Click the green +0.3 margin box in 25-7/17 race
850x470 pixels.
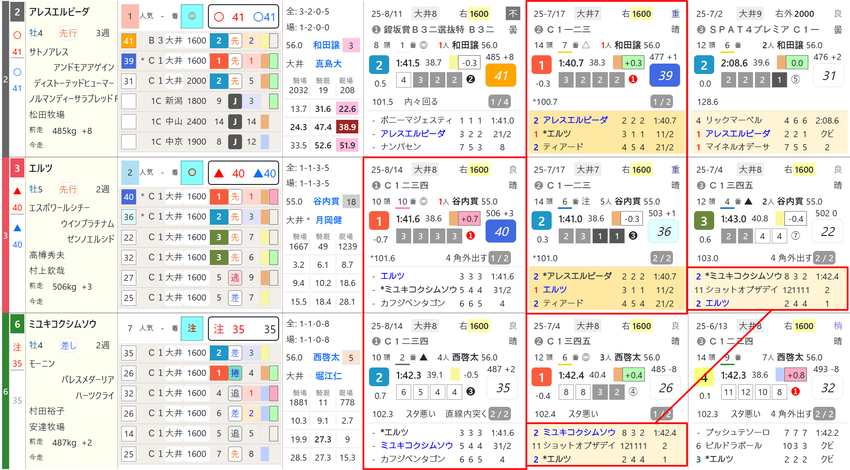coord(634,63)
